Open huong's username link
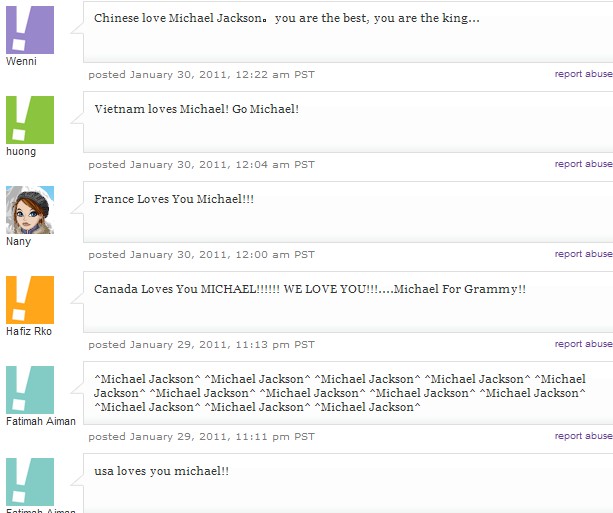The width and height of the screenshot is (613, 513). click(x=21, y=152)
